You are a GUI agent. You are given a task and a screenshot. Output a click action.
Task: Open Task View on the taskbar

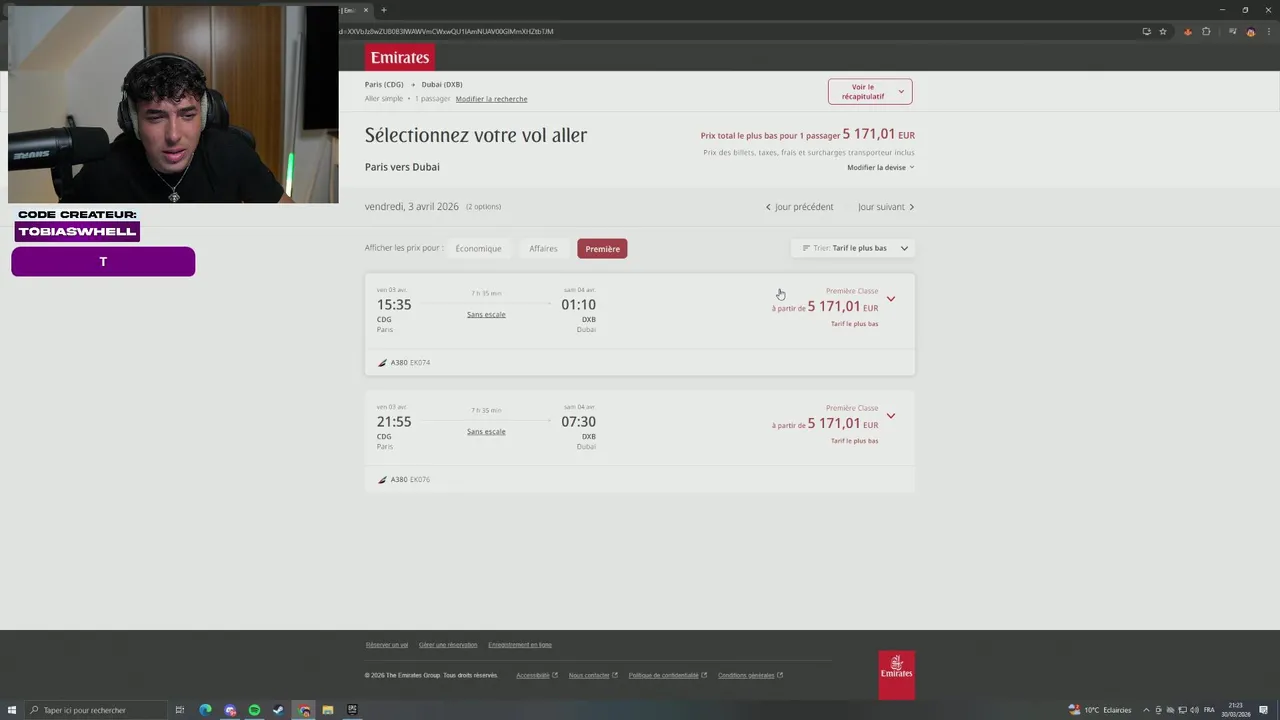coord(180,710)
